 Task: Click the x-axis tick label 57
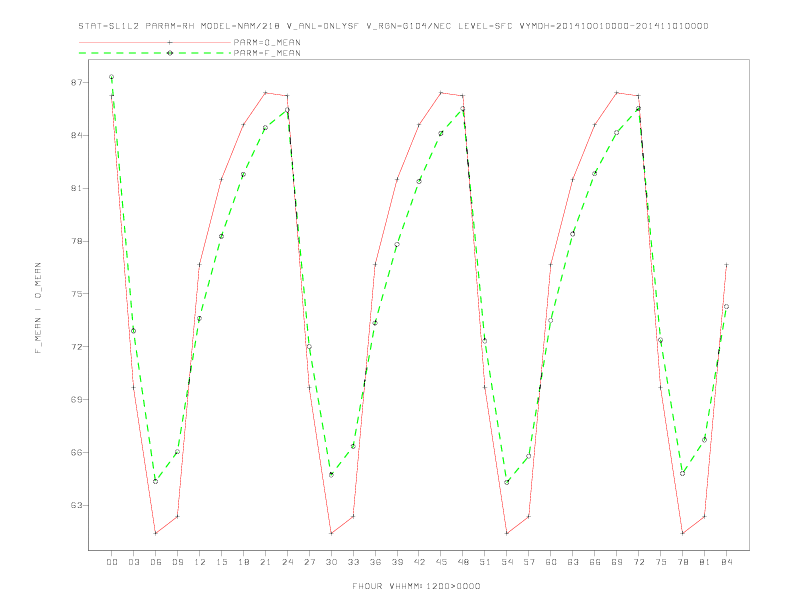click(529, 562)
